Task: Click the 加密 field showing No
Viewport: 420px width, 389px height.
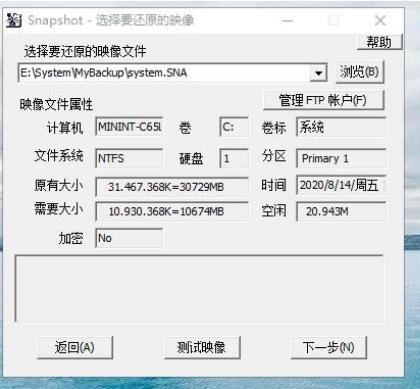Action: [129, 238]
